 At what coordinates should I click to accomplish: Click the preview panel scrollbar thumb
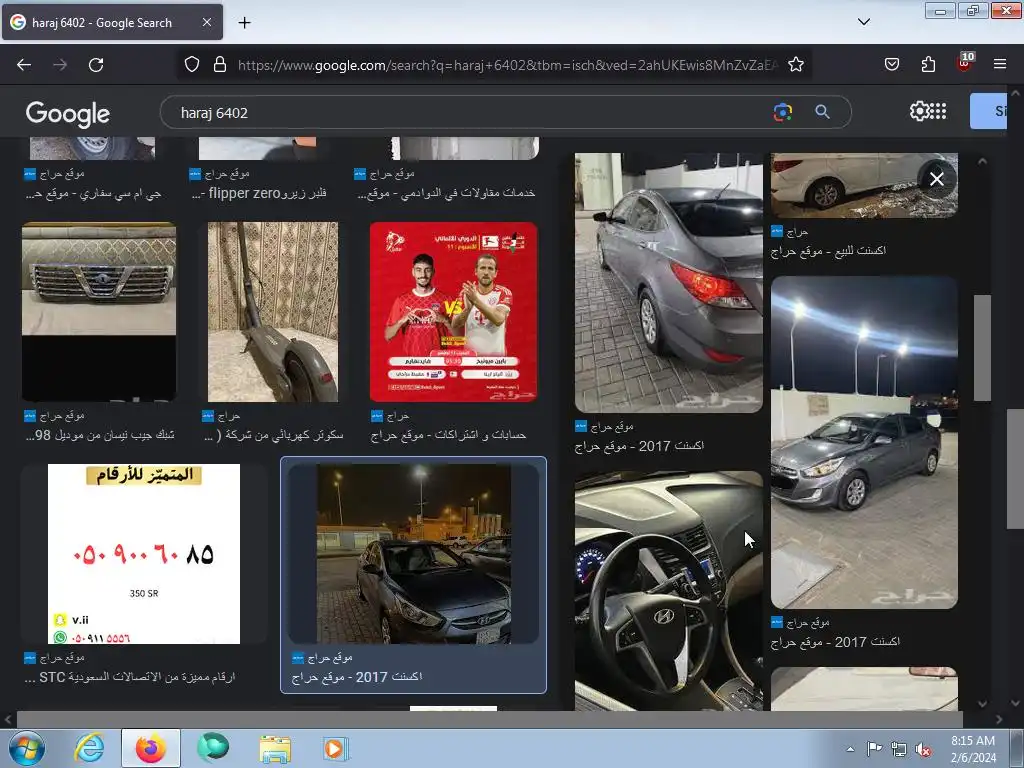[x=982, y=347]
